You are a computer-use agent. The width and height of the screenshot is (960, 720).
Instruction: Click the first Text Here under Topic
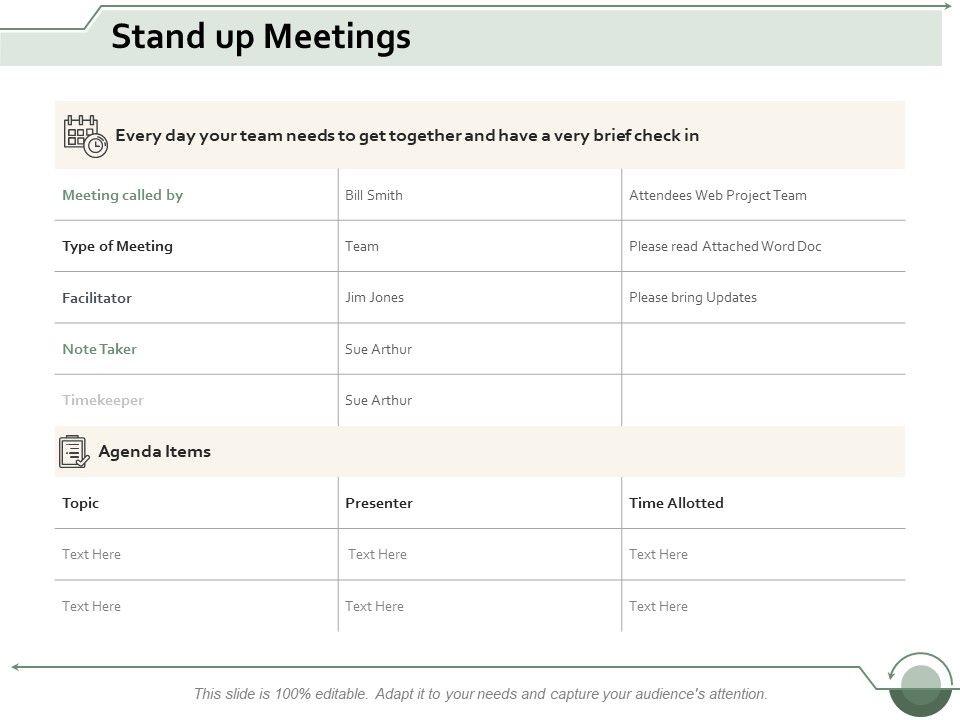tap(91, 554)
